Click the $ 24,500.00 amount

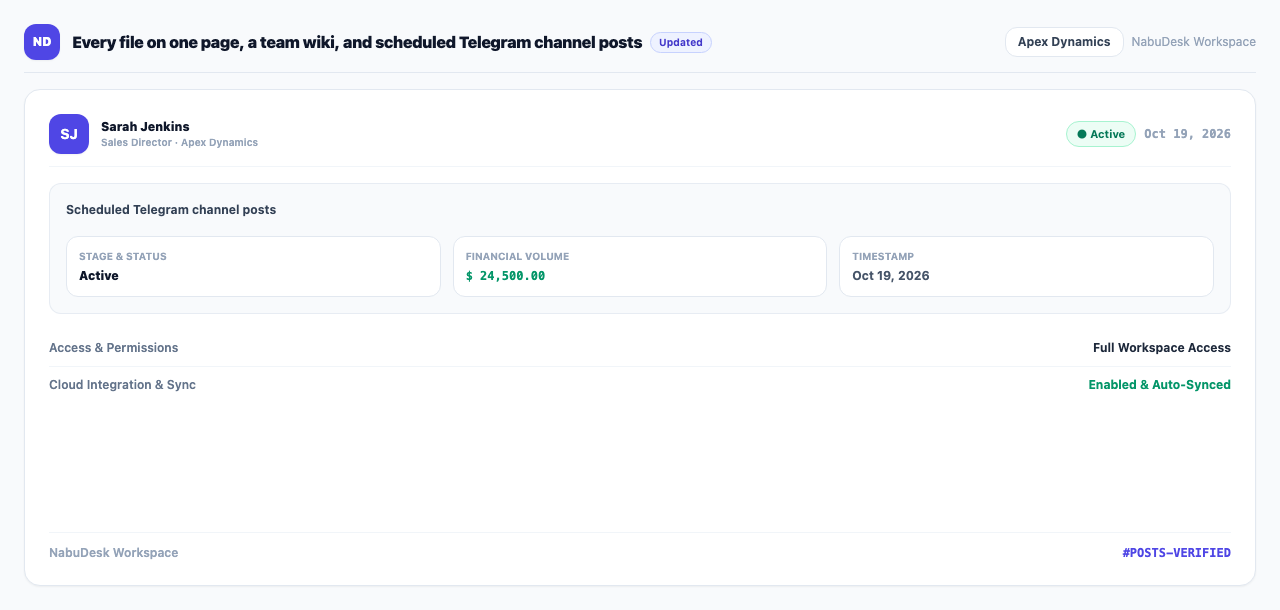[505, 276]
